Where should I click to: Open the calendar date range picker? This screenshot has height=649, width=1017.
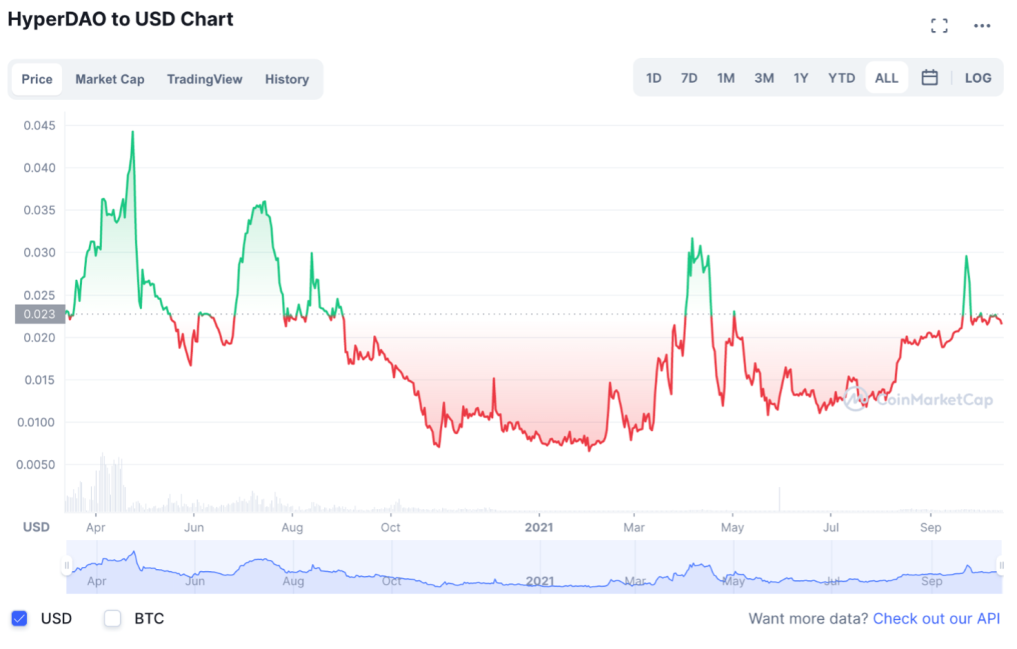click(x=929, y=78)
